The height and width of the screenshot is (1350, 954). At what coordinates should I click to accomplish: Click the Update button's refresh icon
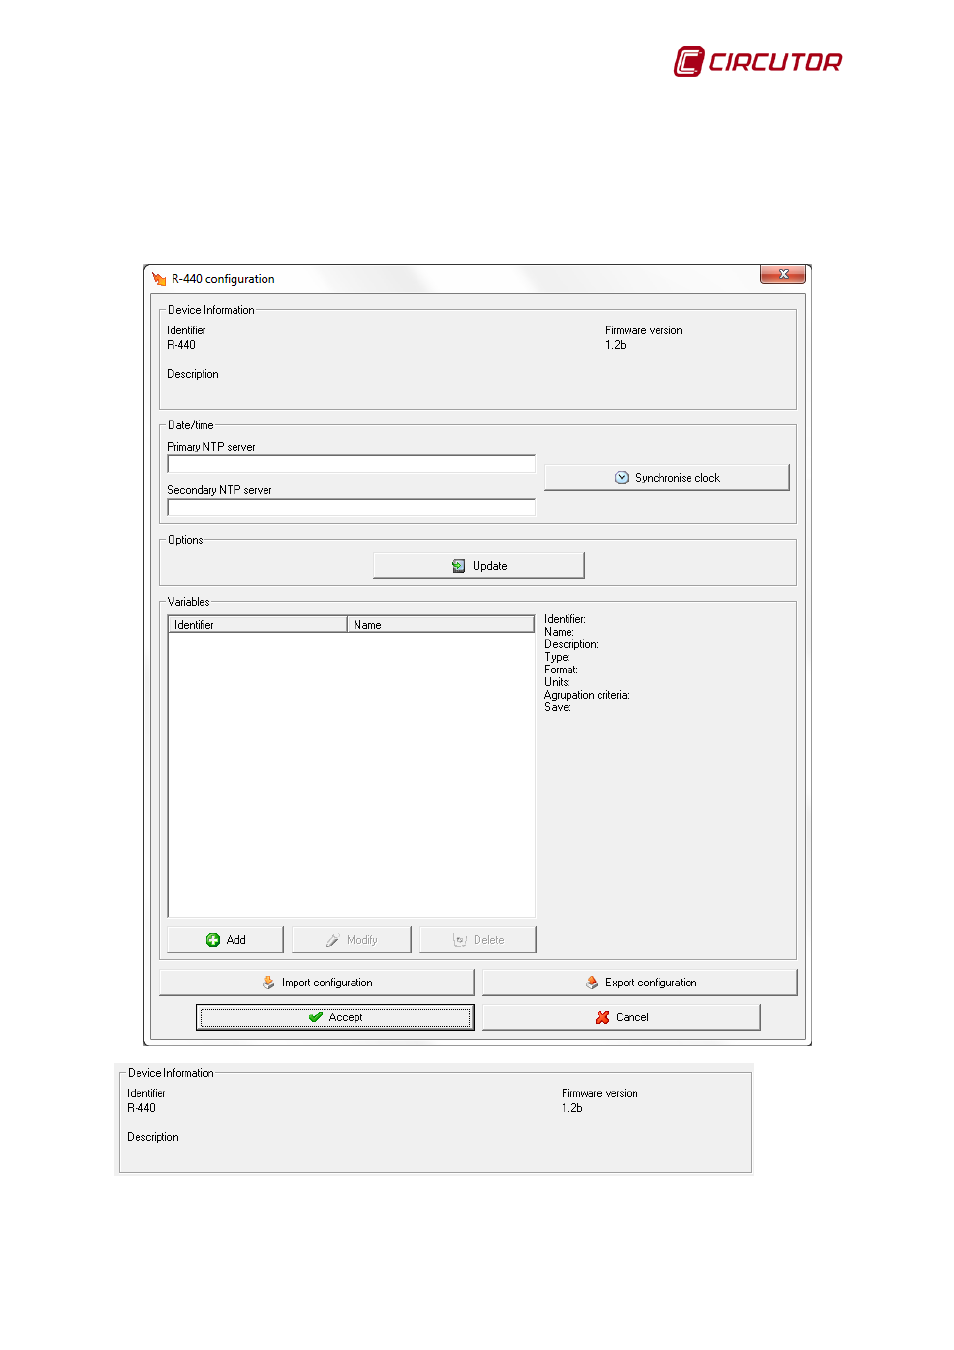(x=458, y=566)
